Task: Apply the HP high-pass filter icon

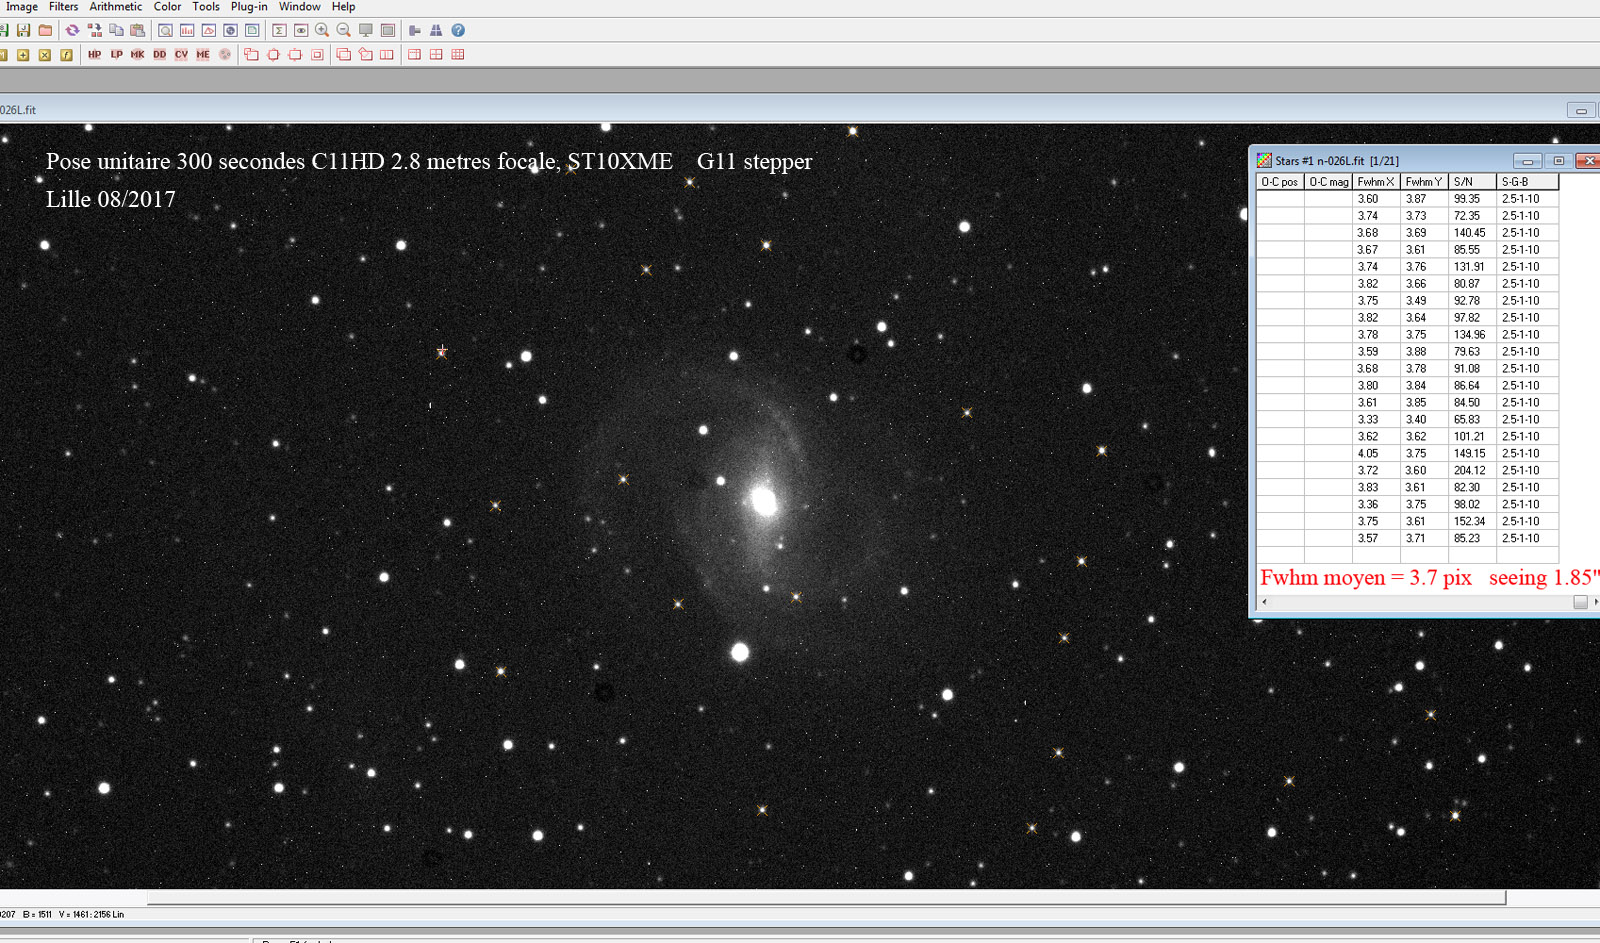Action: (94, 55)
